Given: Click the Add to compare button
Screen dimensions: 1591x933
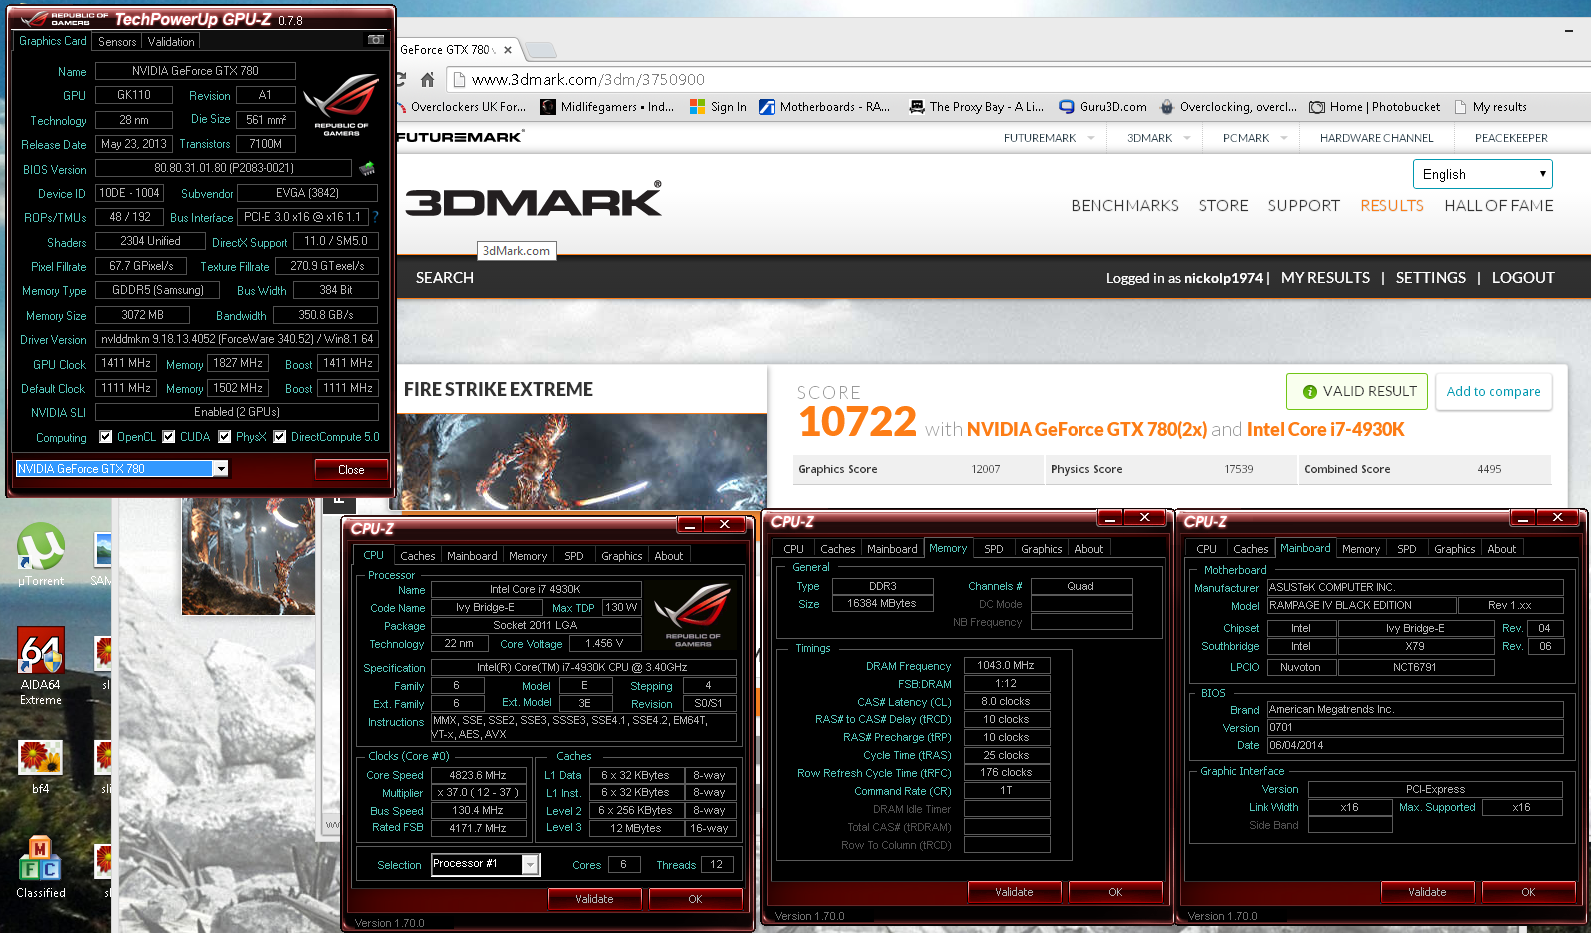Looking at the screenshot, I should tap(1493, 392).
